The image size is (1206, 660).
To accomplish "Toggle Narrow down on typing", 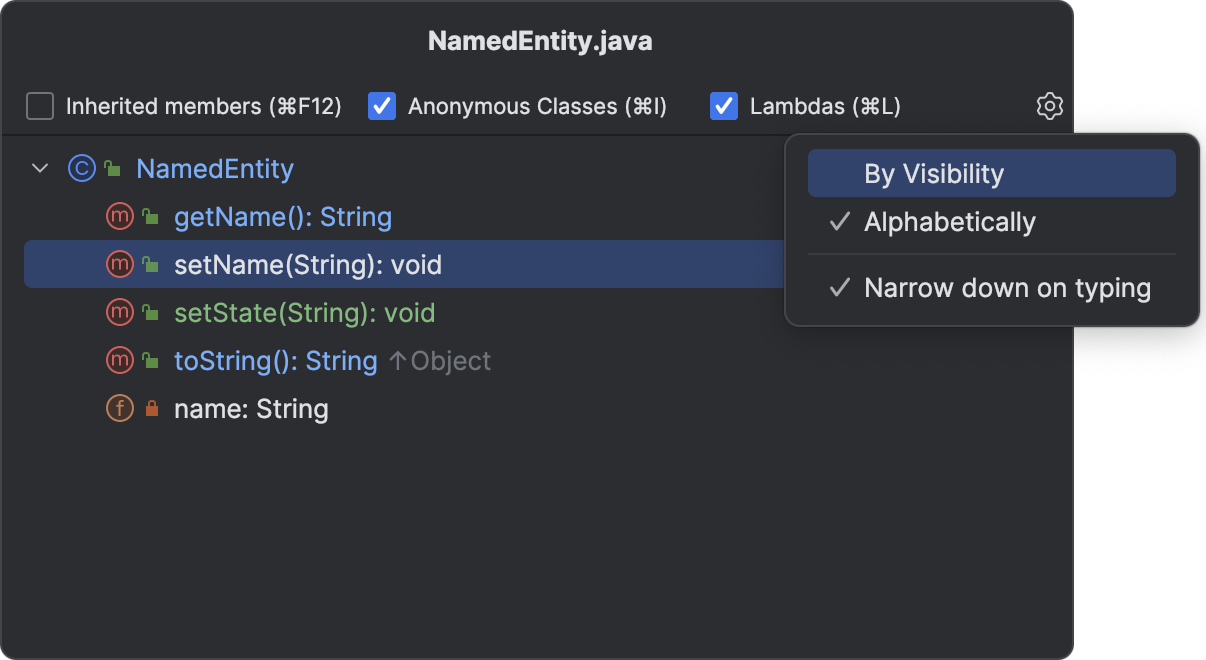I will (1007, 288).
